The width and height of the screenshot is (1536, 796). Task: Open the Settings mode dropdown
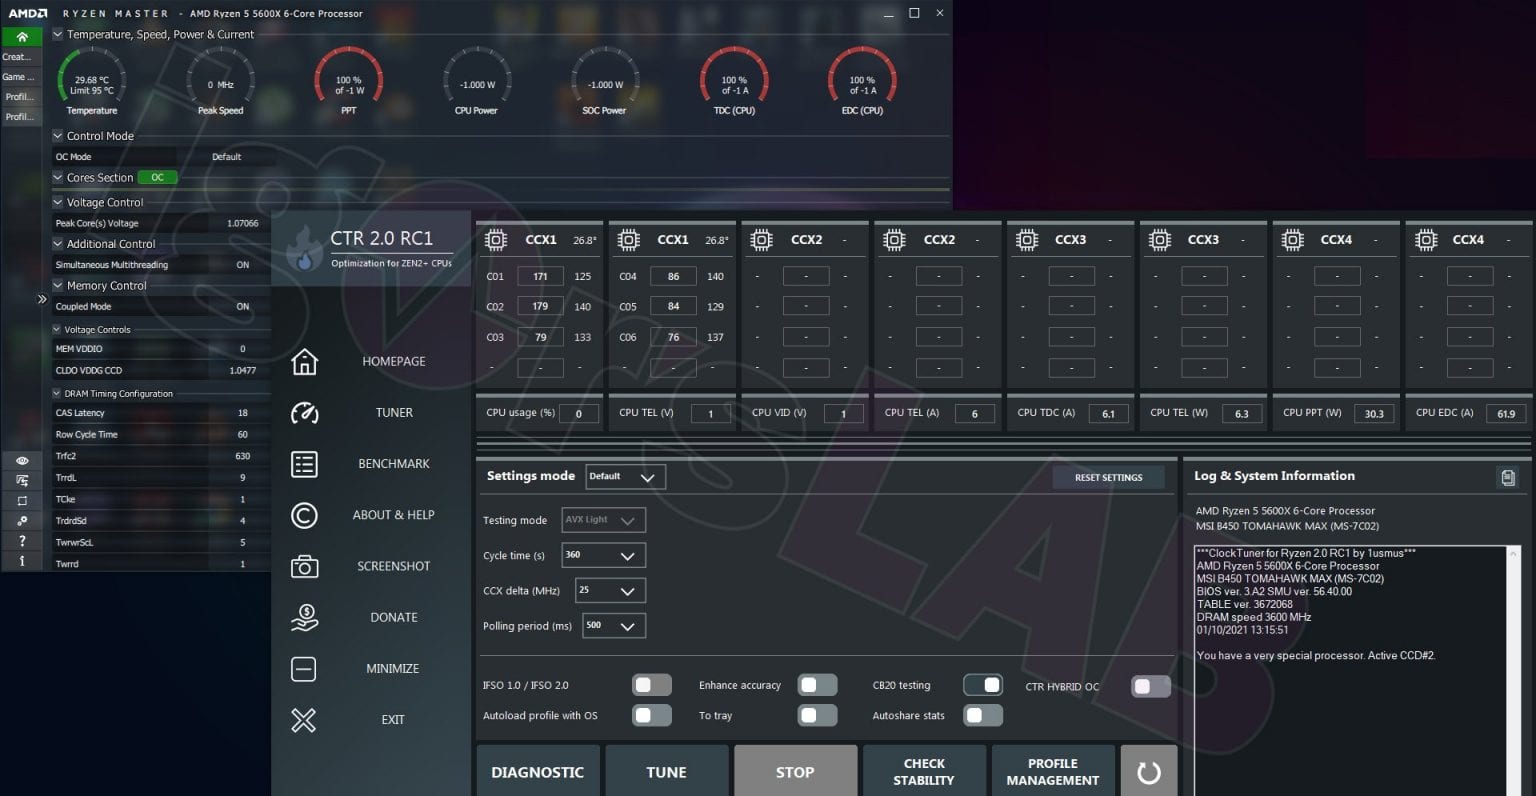624,476
